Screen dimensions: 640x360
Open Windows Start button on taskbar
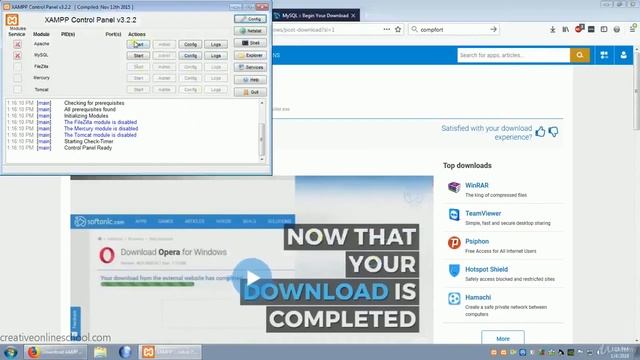click(11, 352)
